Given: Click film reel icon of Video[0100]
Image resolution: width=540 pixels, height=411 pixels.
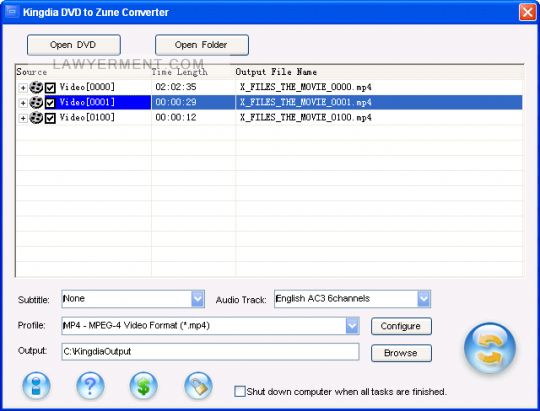Looking at the screenshot, I should (36, 117).
